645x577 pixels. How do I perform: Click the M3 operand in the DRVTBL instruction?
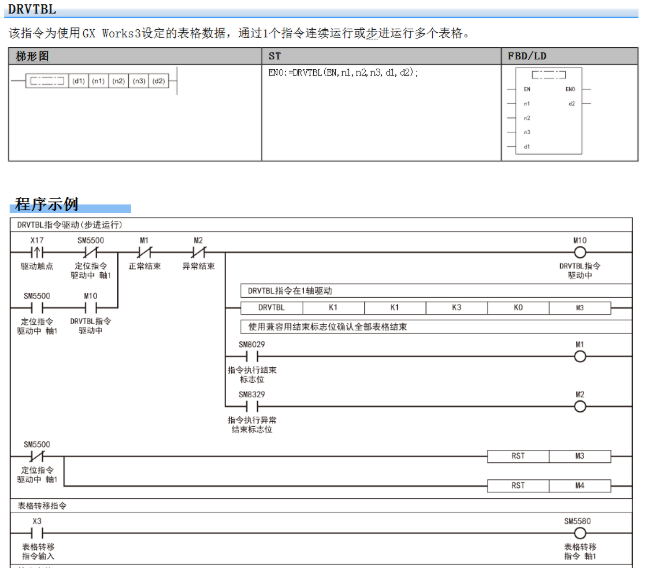pyautogui.click(x=580, y=308)
